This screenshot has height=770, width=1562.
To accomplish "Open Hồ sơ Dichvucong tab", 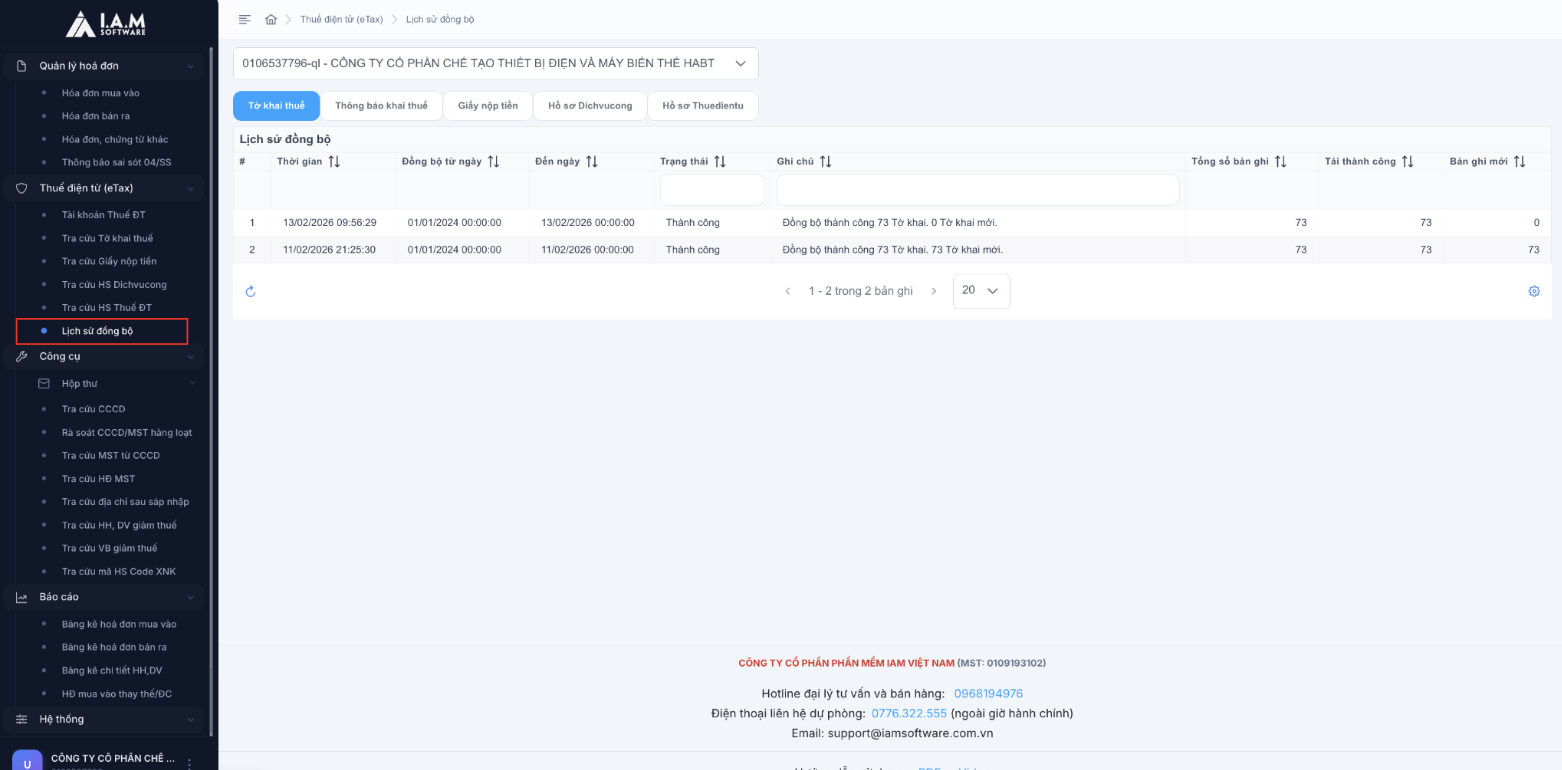I will click(590, 106).
